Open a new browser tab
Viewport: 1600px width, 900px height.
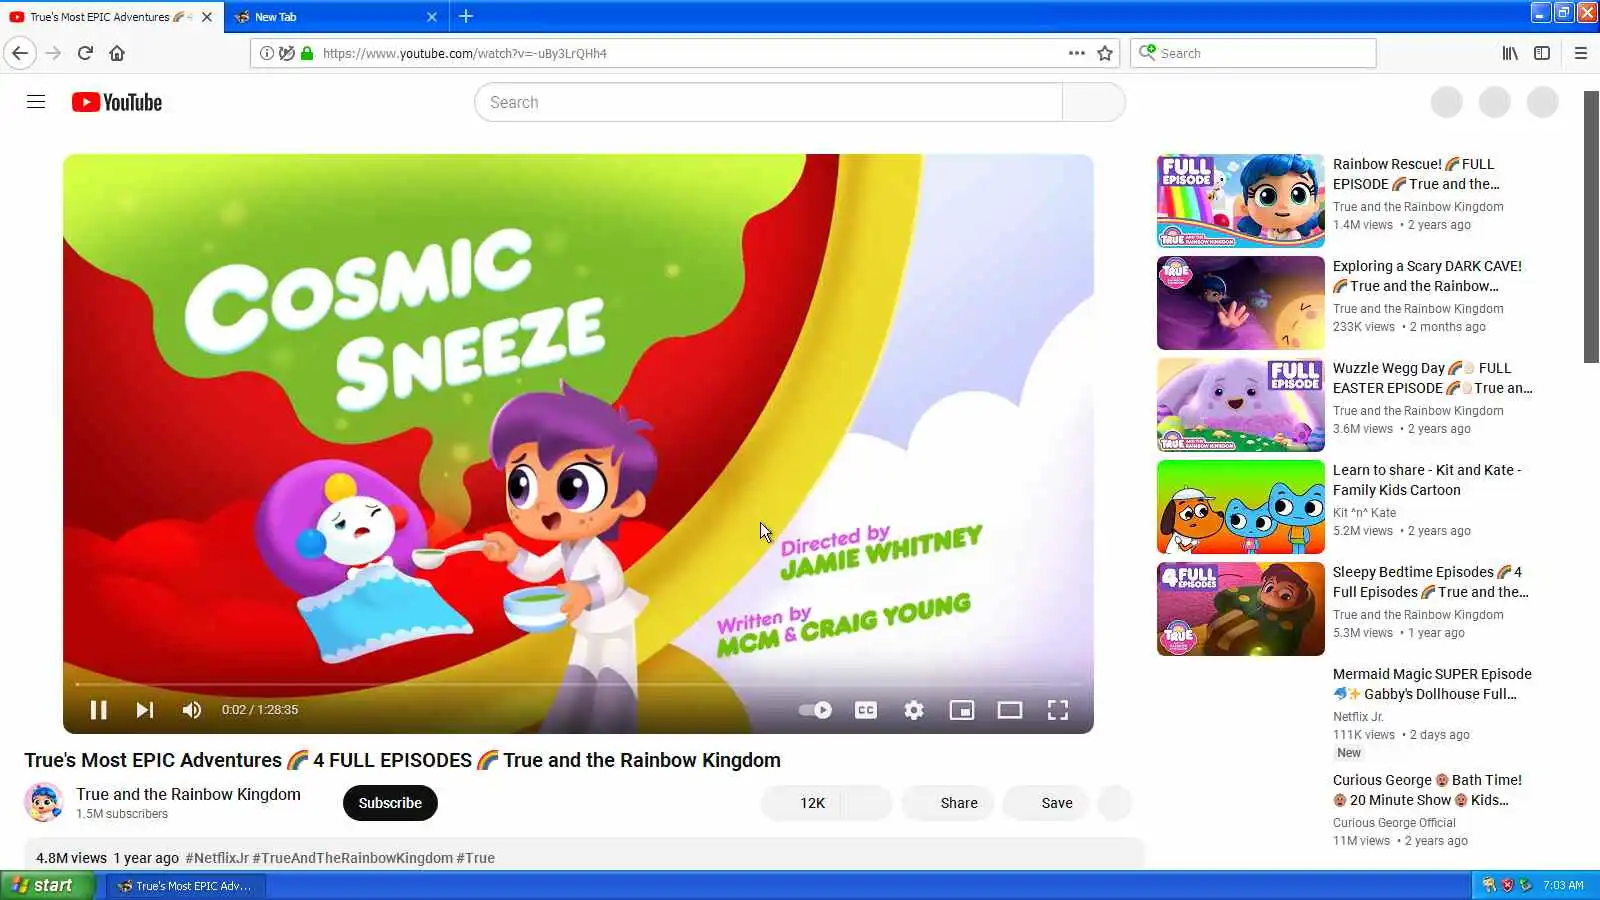click(466, 16)
